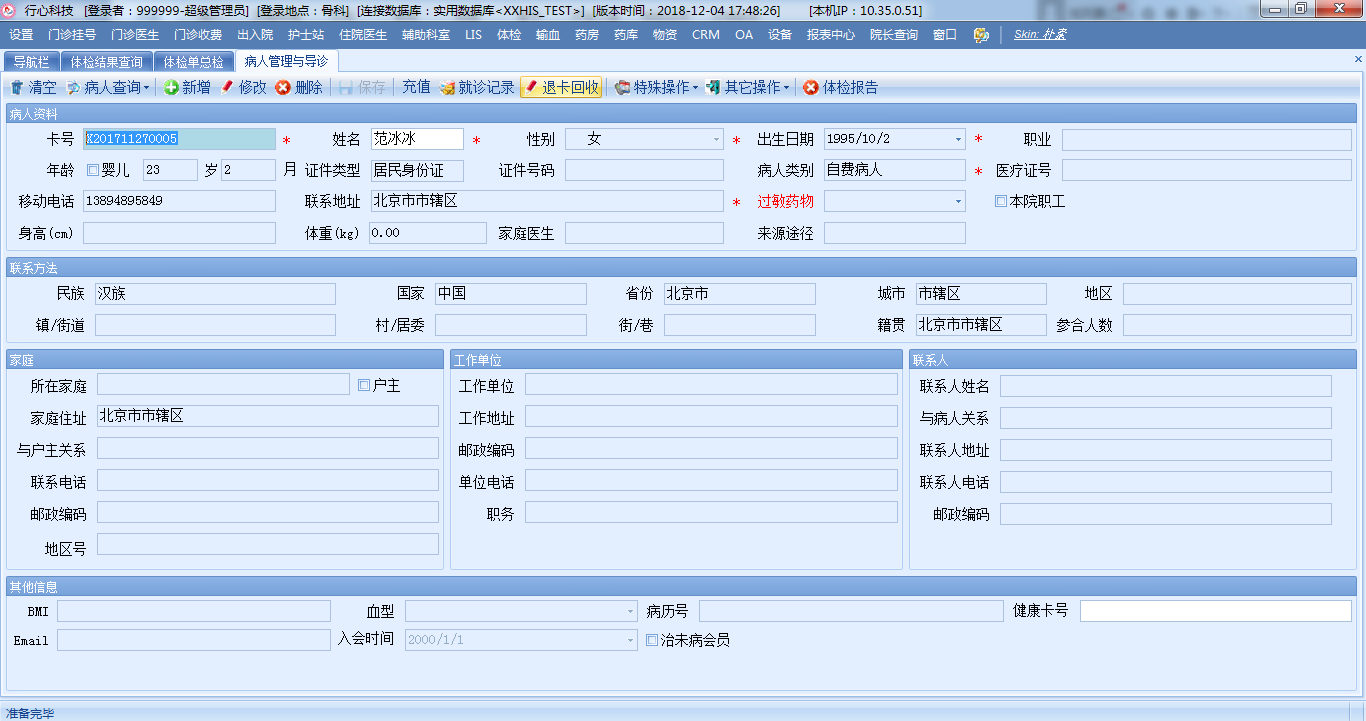Toggle the 婴儿 checkbox

tap(93, 170)
